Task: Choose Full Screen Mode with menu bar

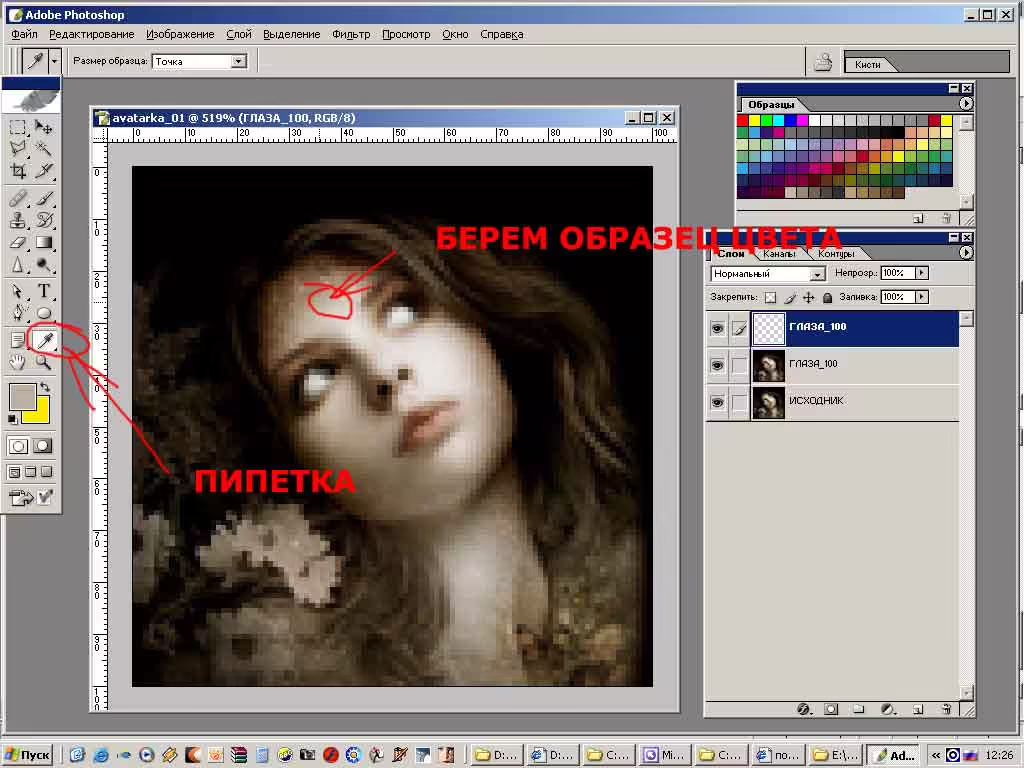Action: click(x=30, y=472)
